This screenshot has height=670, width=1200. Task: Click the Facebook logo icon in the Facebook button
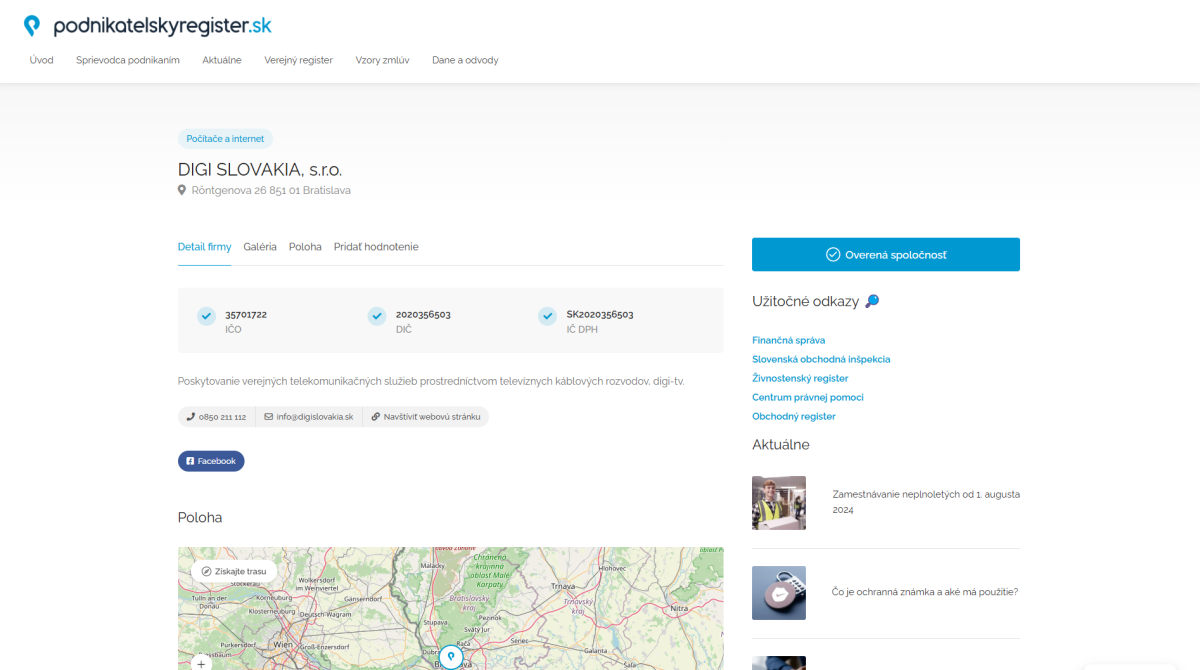190,461
